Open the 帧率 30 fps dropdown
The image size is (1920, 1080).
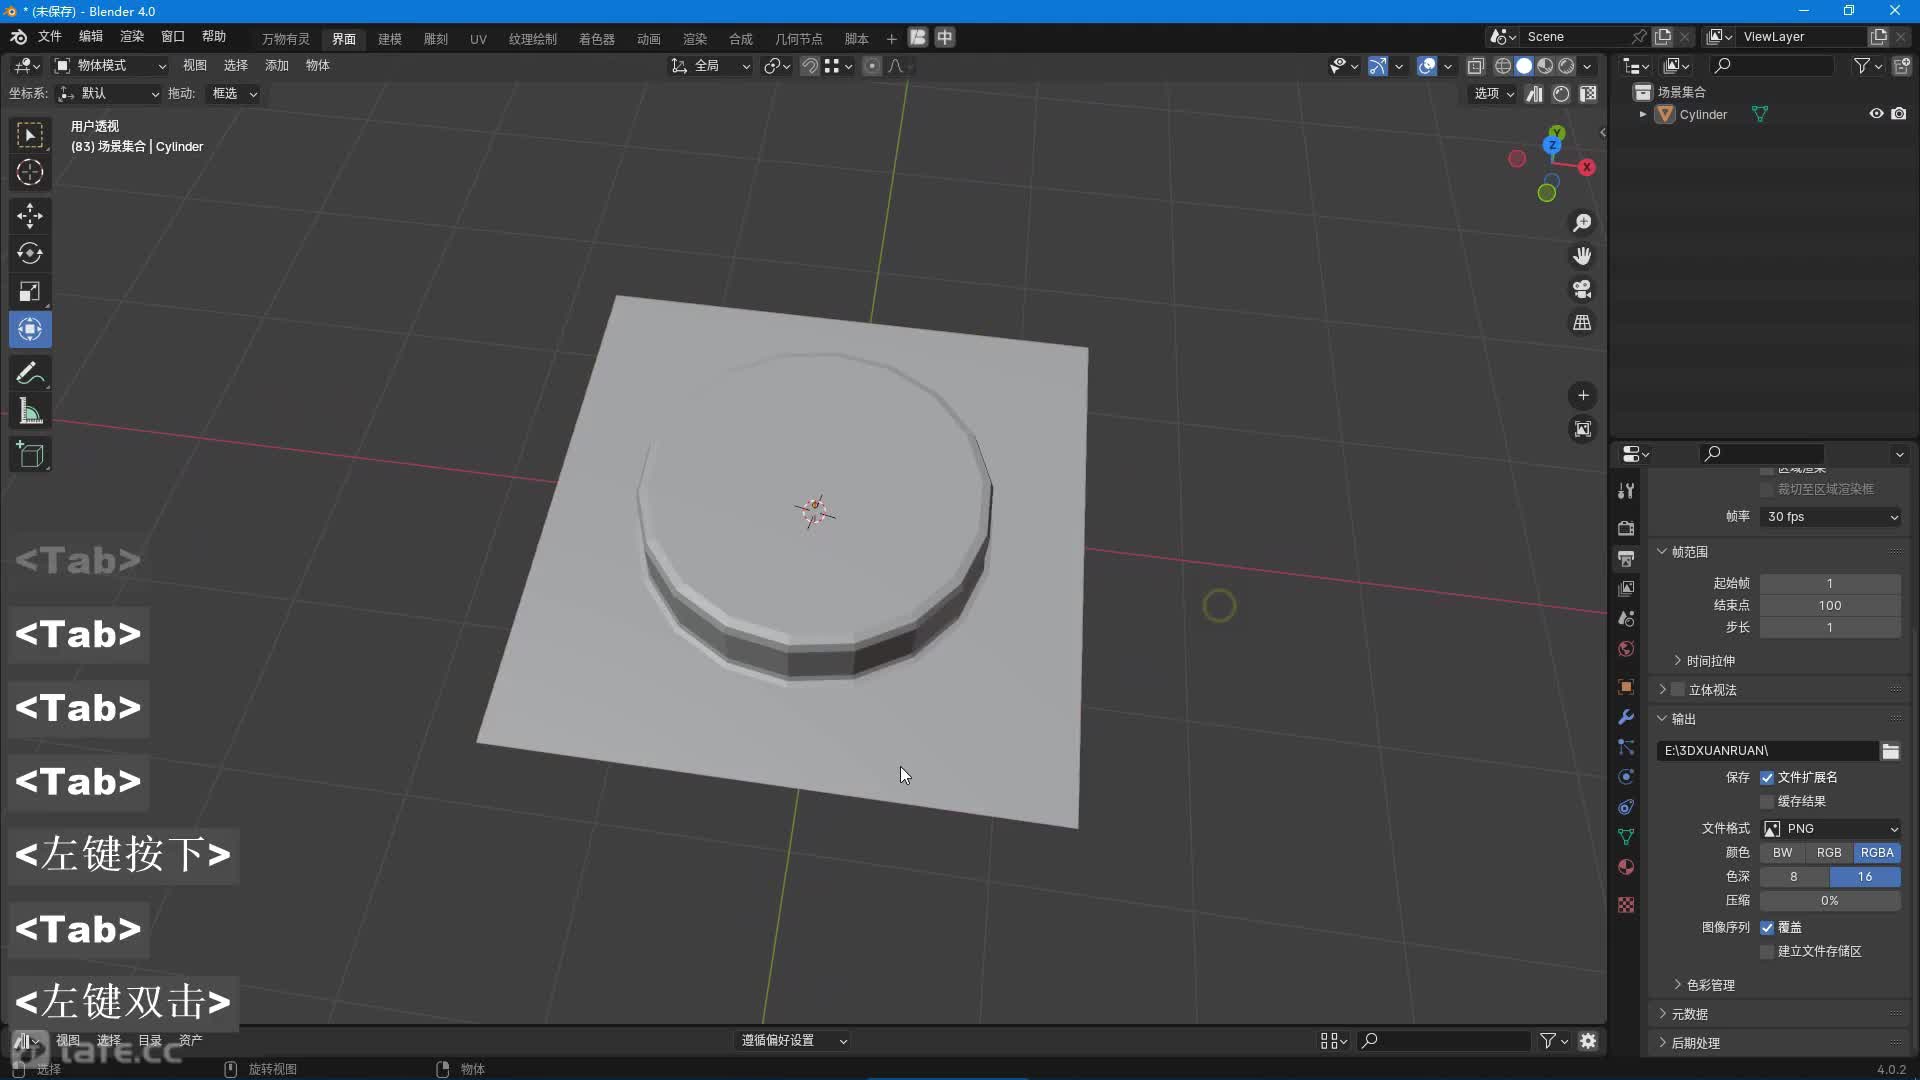(1830, 517)
